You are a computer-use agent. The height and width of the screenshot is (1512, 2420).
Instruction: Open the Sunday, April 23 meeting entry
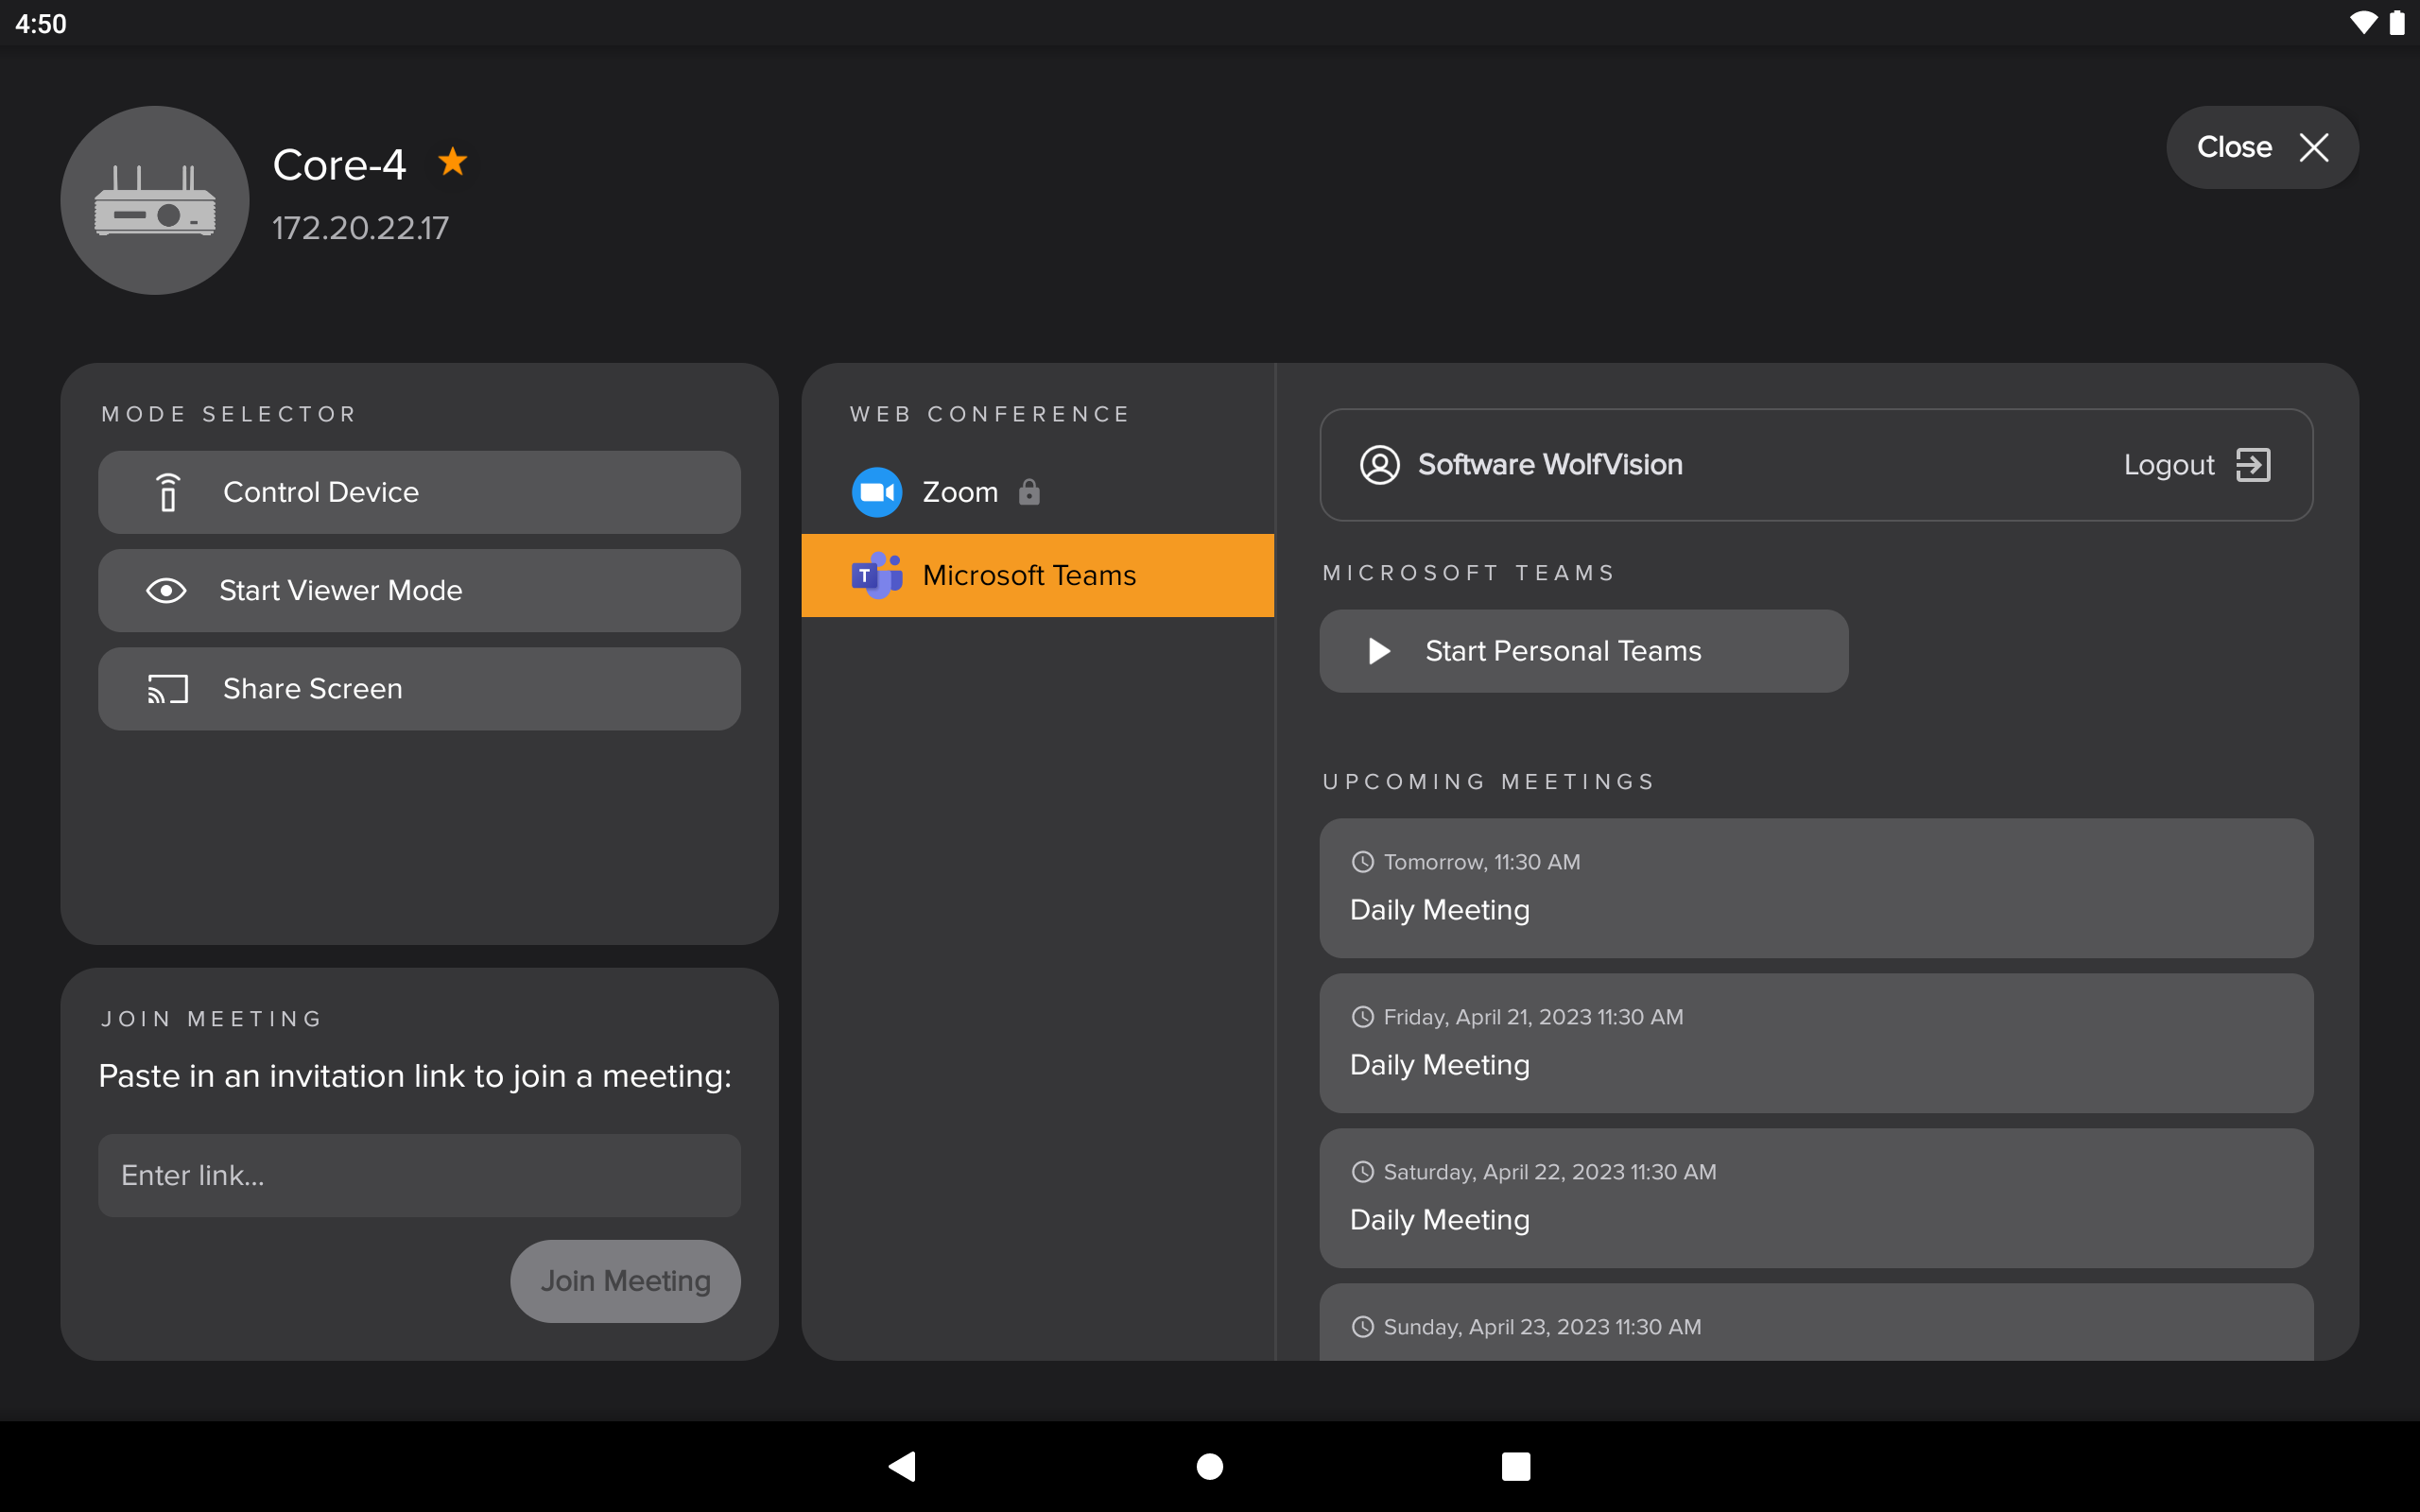(x=1816, y=1322)
